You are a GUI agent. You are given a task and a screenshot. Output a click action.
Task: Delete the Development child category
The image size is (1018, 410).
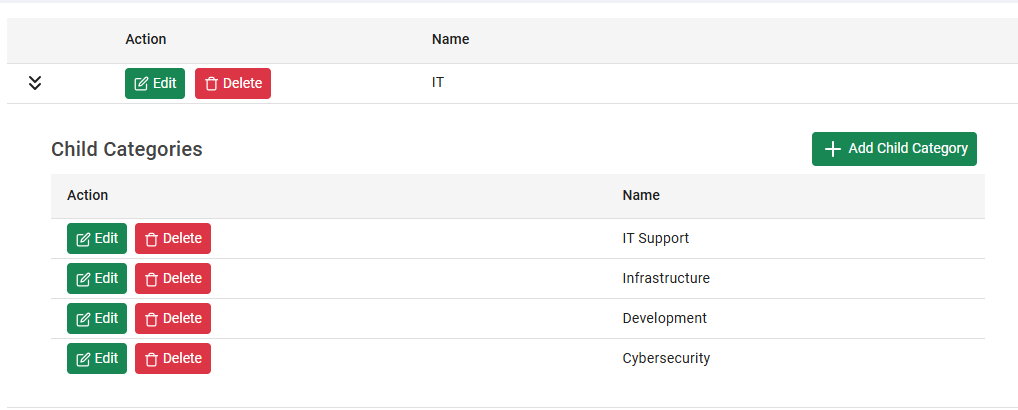(173, 318)
